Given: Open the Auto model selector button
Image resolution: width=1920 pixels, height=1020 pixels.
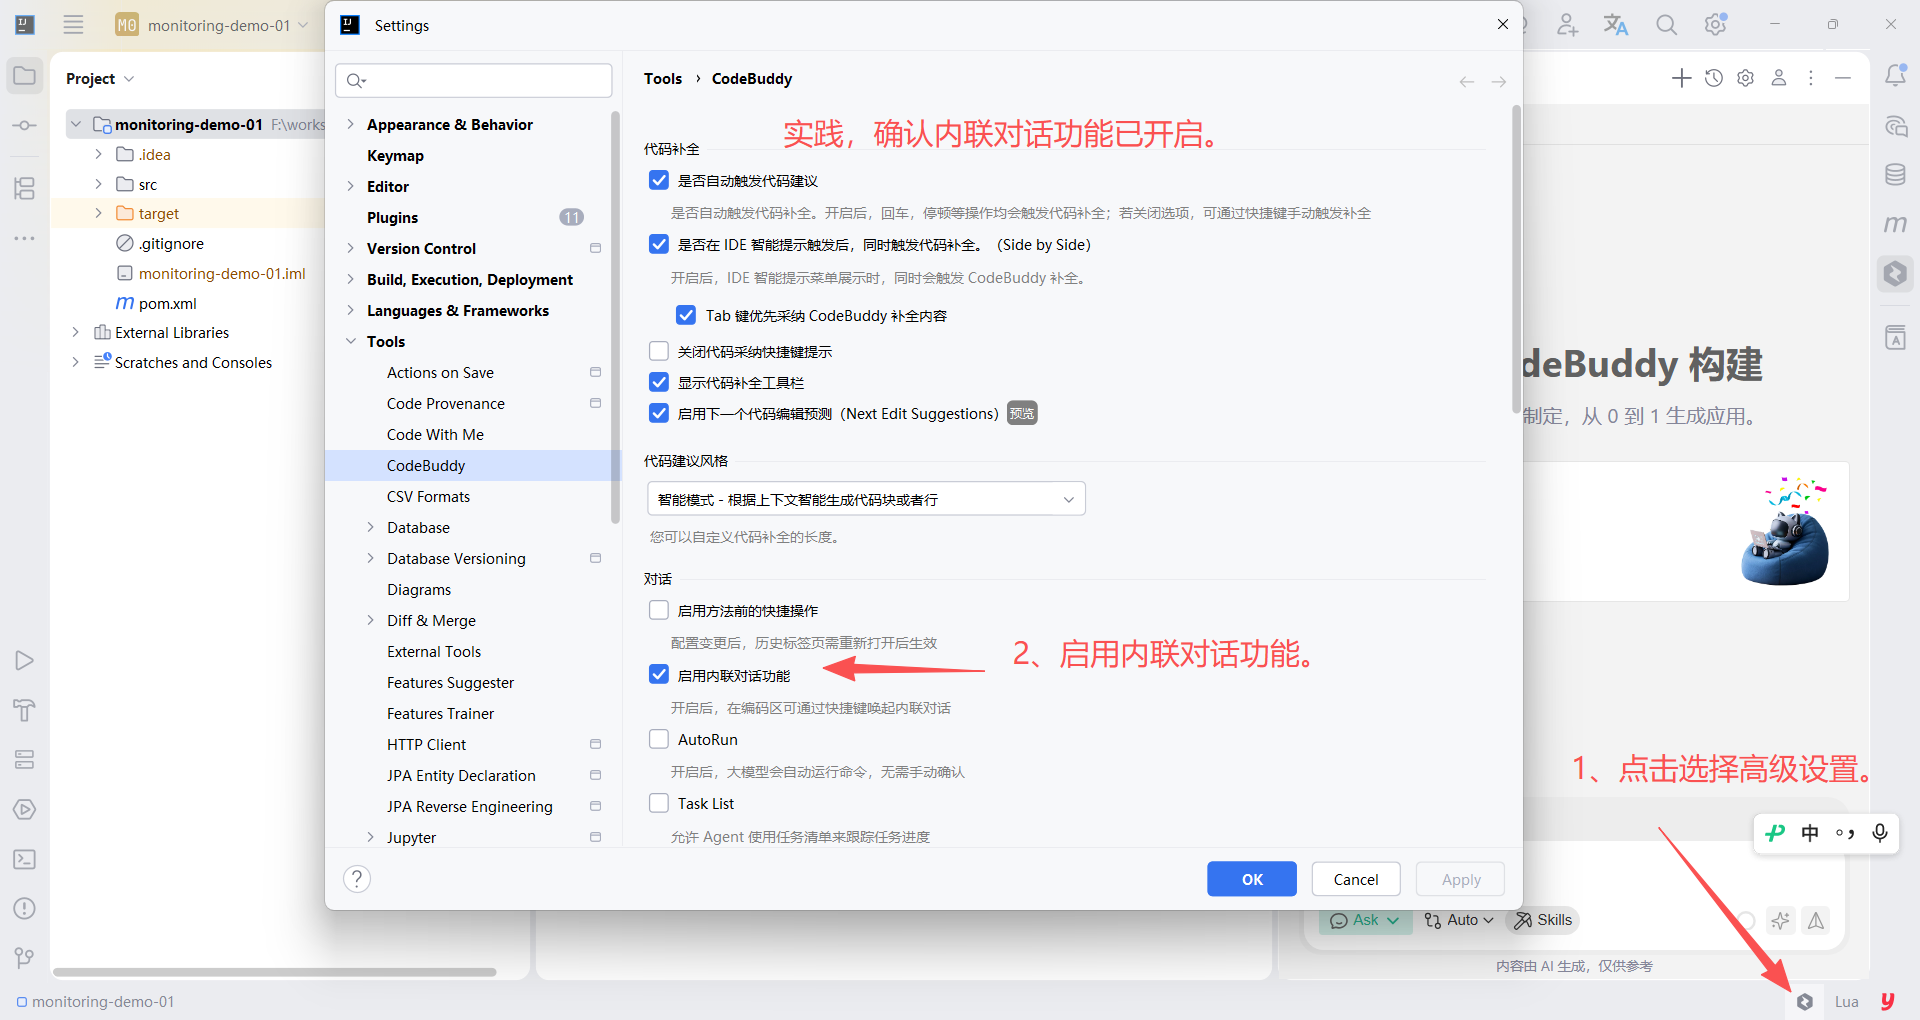Looking at the screenshot, I should (x=1459, y=920).
